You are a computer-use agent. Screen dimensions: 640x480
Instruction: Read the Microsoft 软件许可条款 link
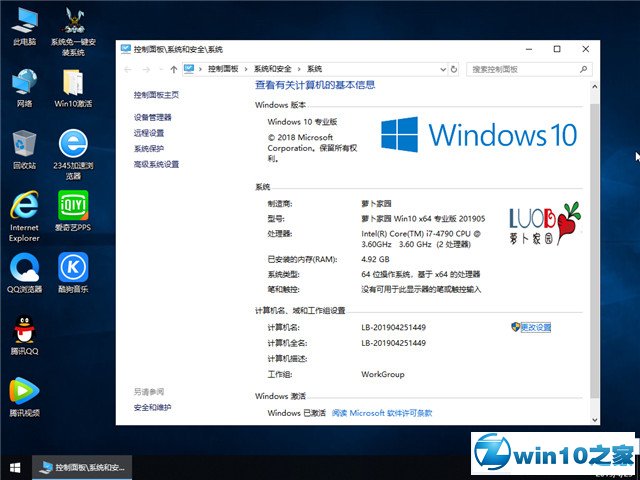[382, 413]
